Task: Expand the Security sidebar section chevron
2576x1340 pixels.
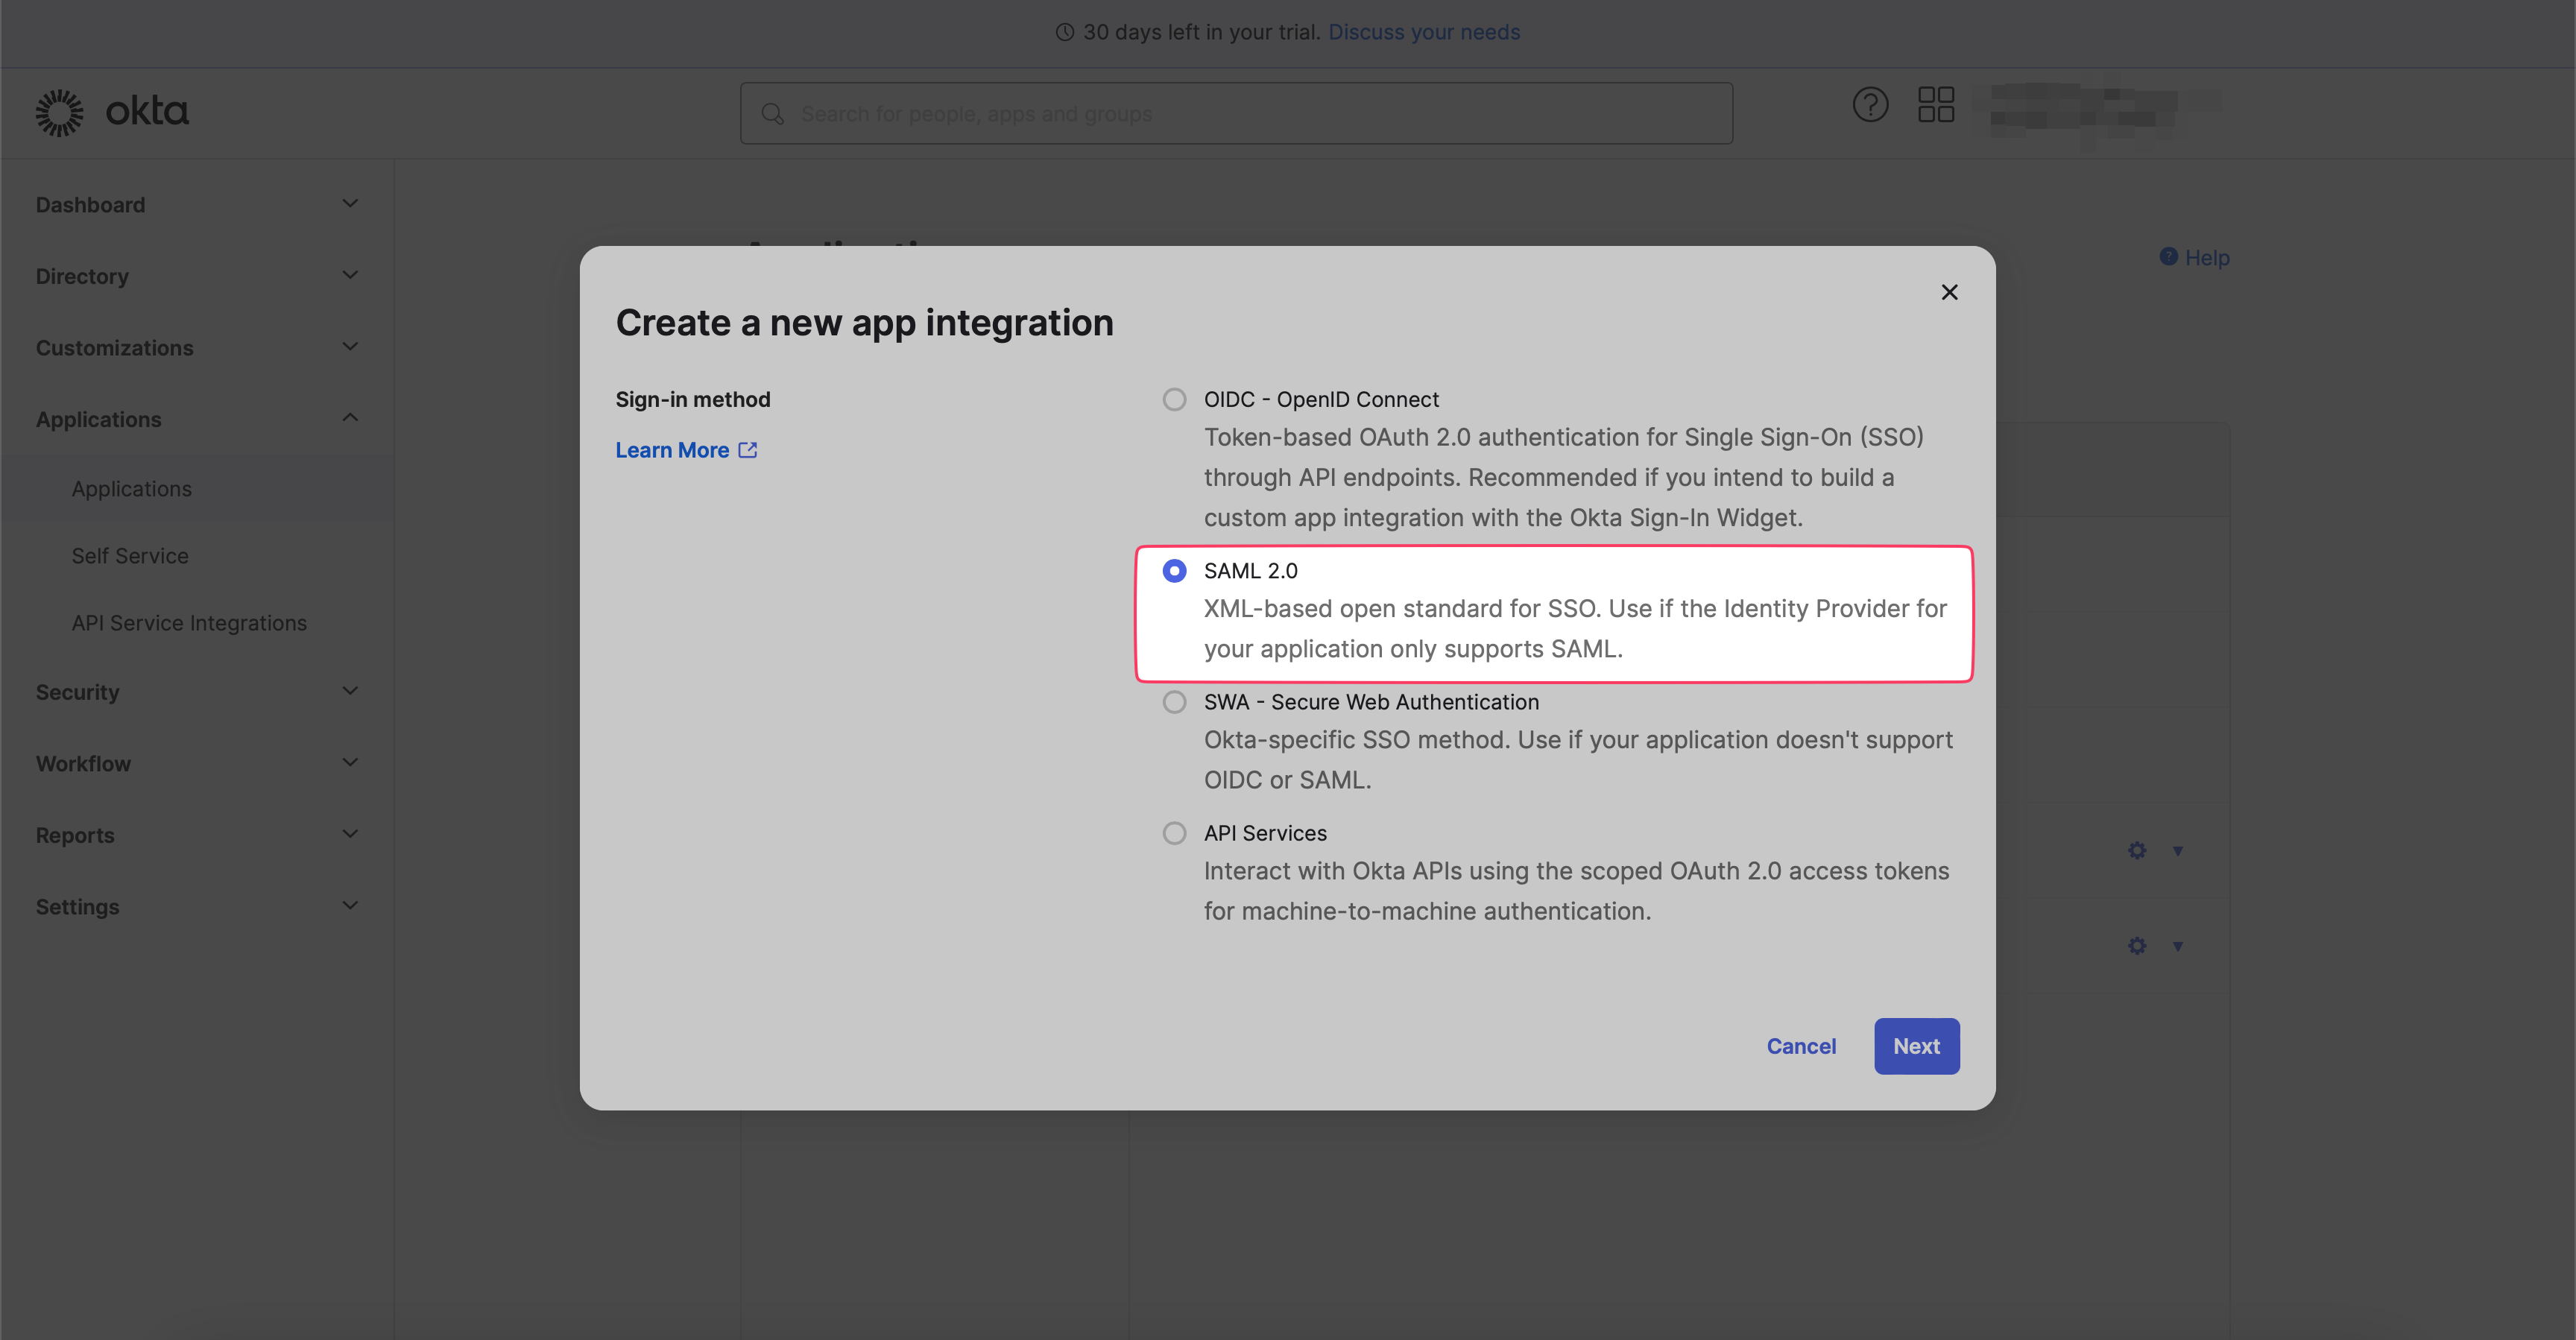Action: point(350,691)
